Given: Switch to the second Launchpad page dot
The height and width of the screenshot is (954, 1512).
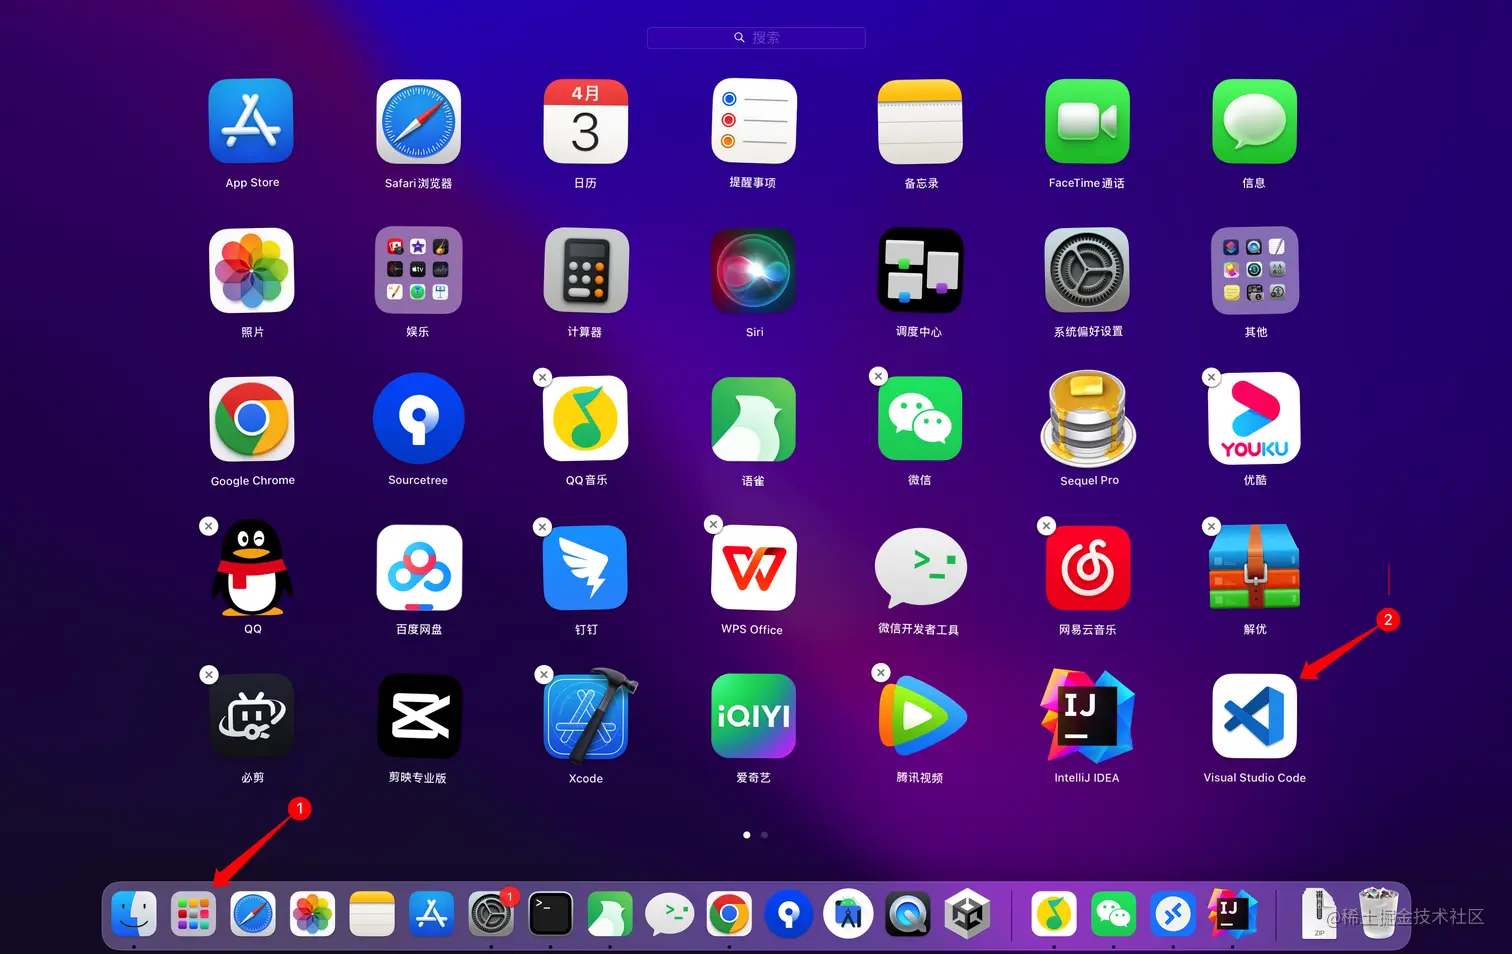Looking at the screenshot, I should pos(764,834).
